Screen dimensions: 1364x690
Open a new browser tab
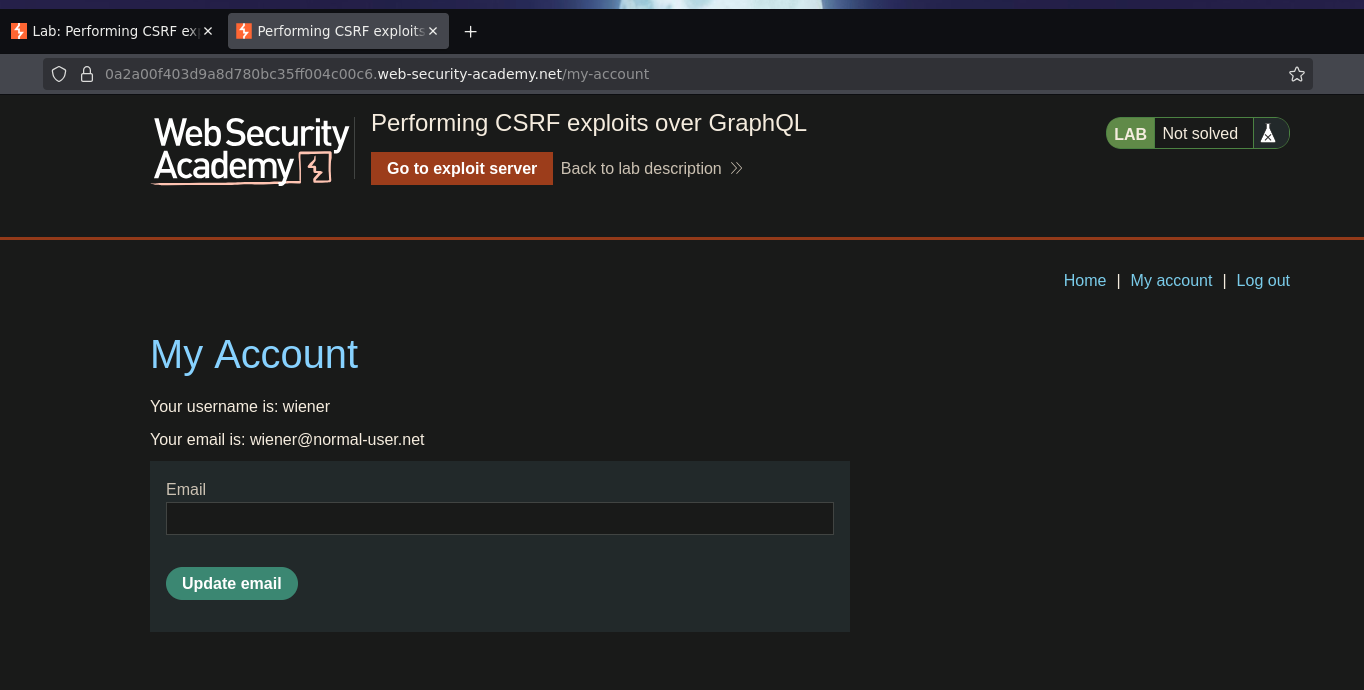[471, 31]
